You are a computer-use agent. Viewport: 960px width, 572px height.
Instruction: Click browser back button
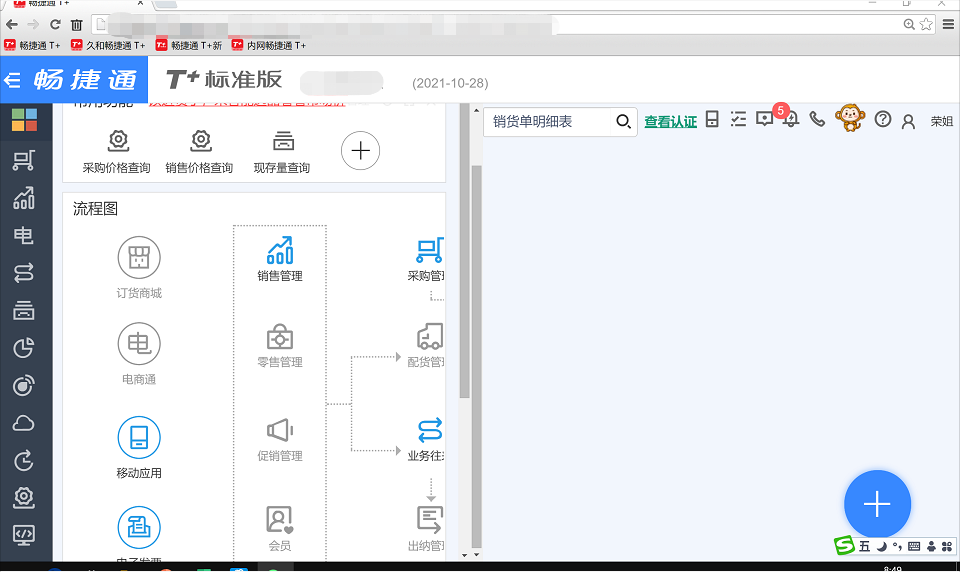[12, 24]
